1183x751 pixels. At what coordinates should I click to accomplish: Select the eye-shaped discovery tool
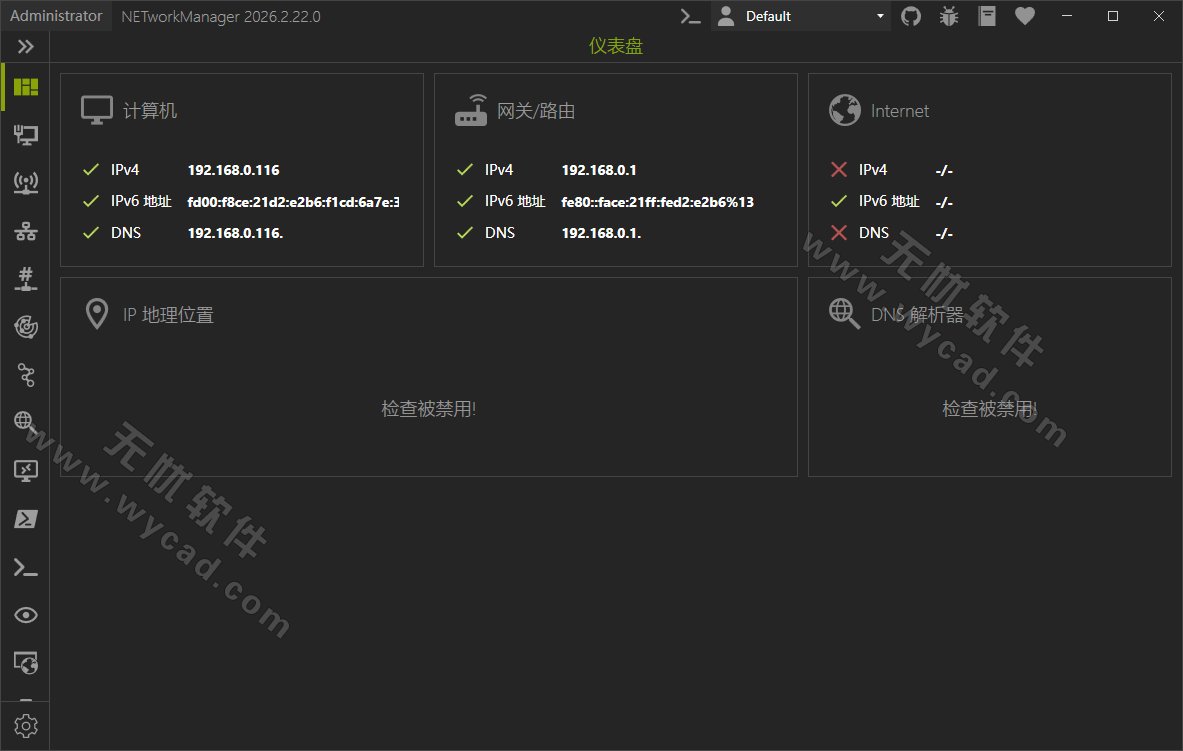coord(25,615)
